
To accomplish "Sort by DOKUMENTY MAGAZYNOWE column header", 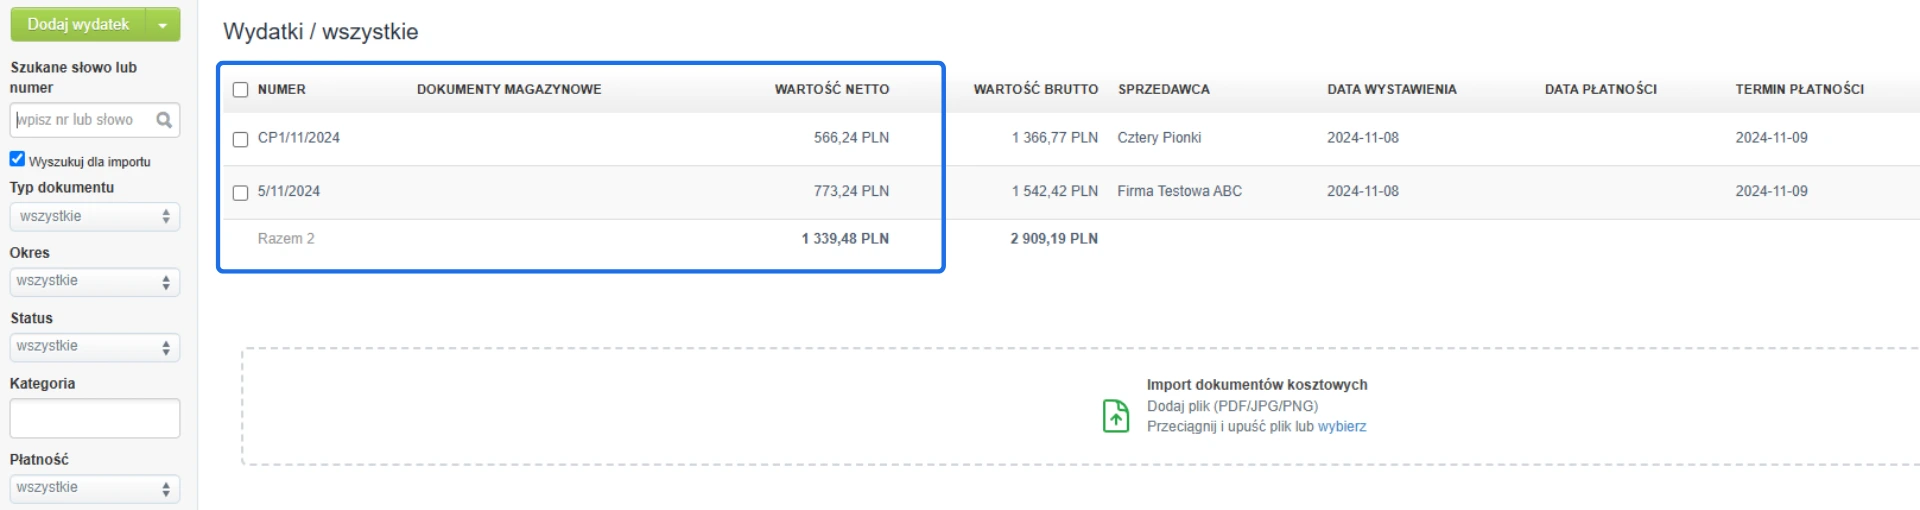I will click(x=509, y=89).
